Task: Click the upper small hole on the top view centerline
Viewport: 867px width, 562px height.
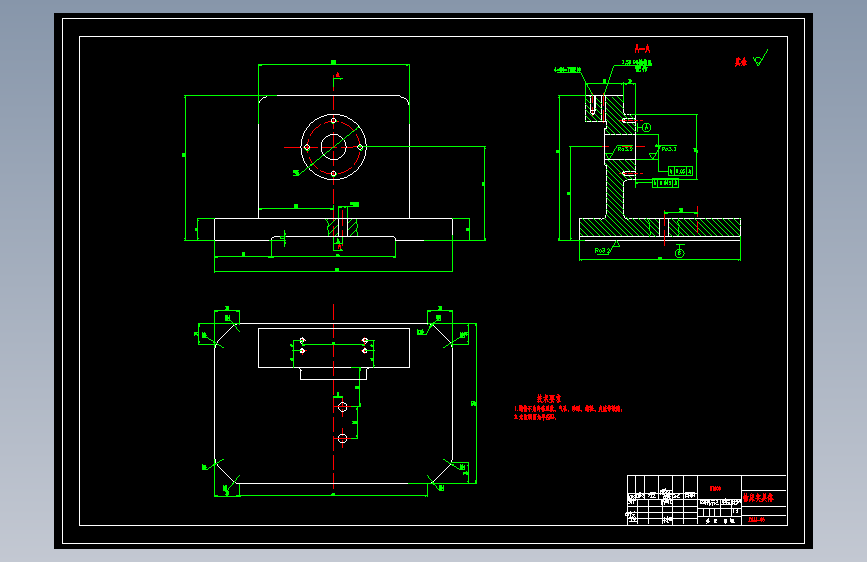Action: point(342,407)
